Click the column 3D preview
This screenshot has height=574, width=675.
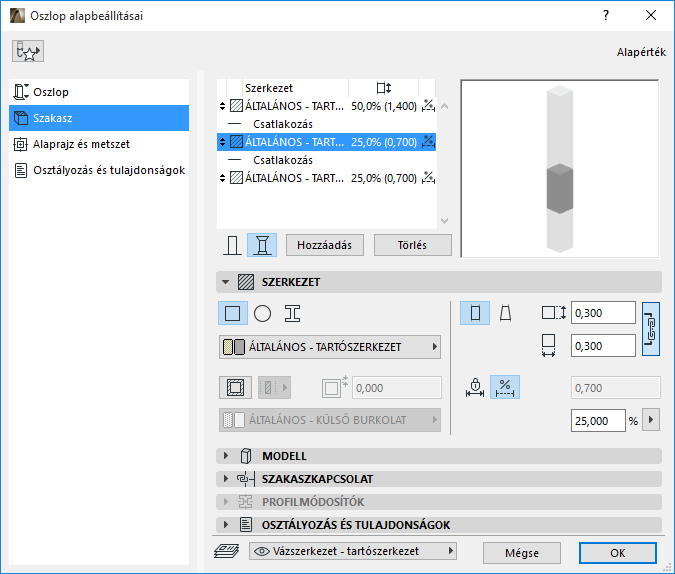coord(560,169)
